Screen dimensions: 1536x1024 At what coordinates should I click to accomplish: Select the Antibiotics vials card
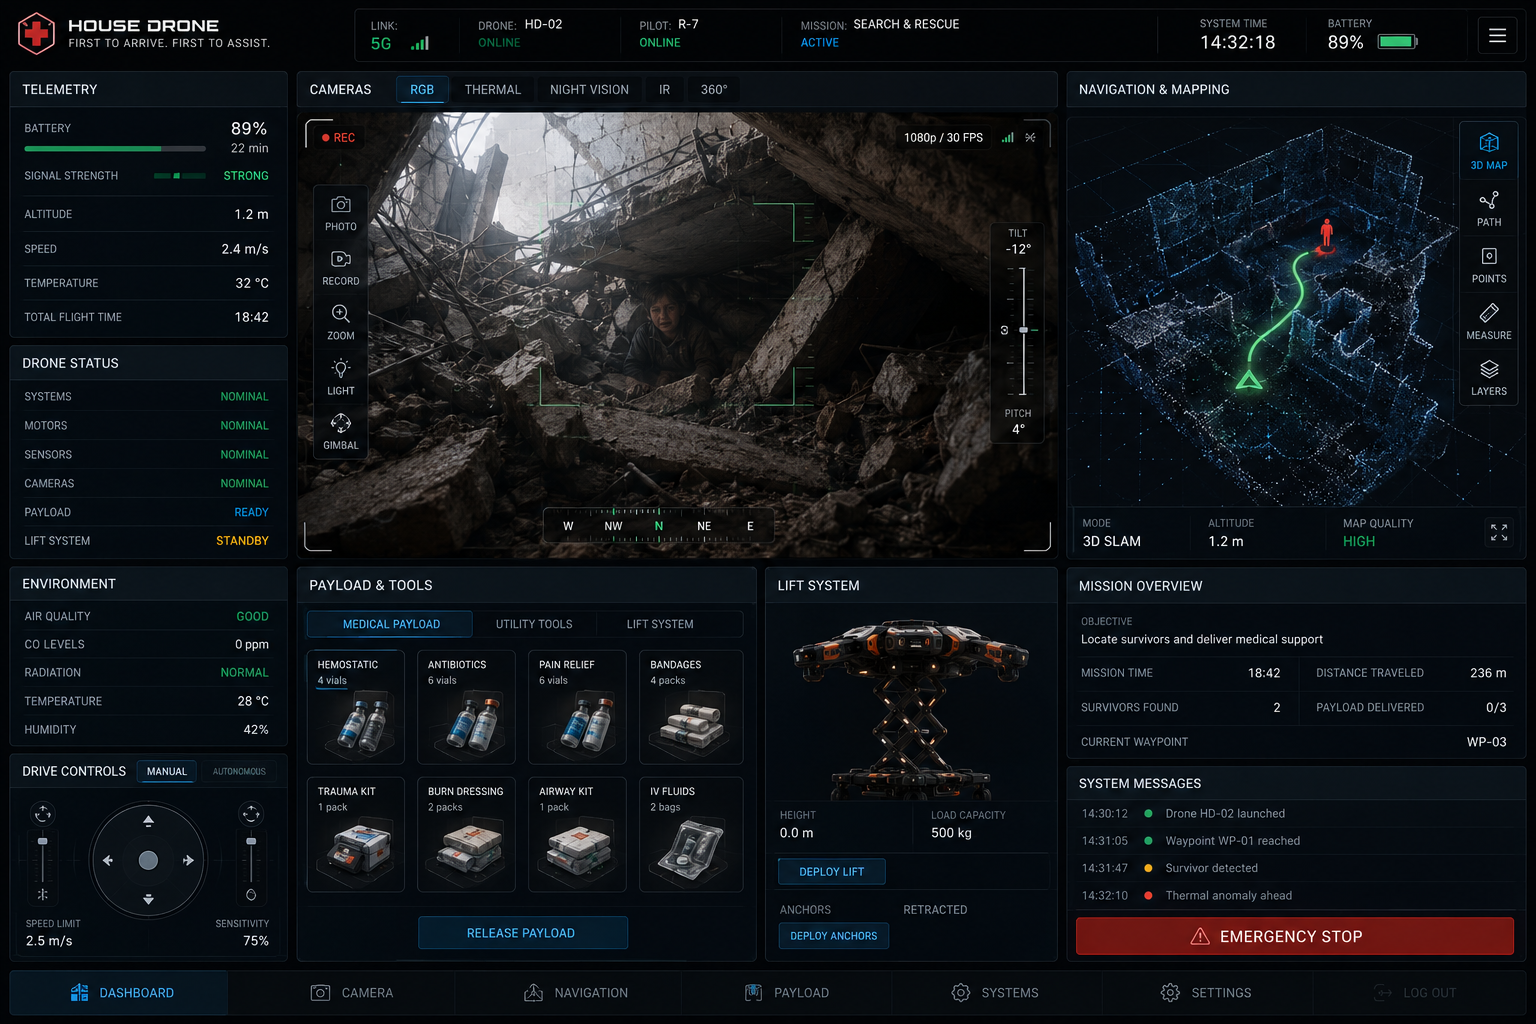(466, 707)
